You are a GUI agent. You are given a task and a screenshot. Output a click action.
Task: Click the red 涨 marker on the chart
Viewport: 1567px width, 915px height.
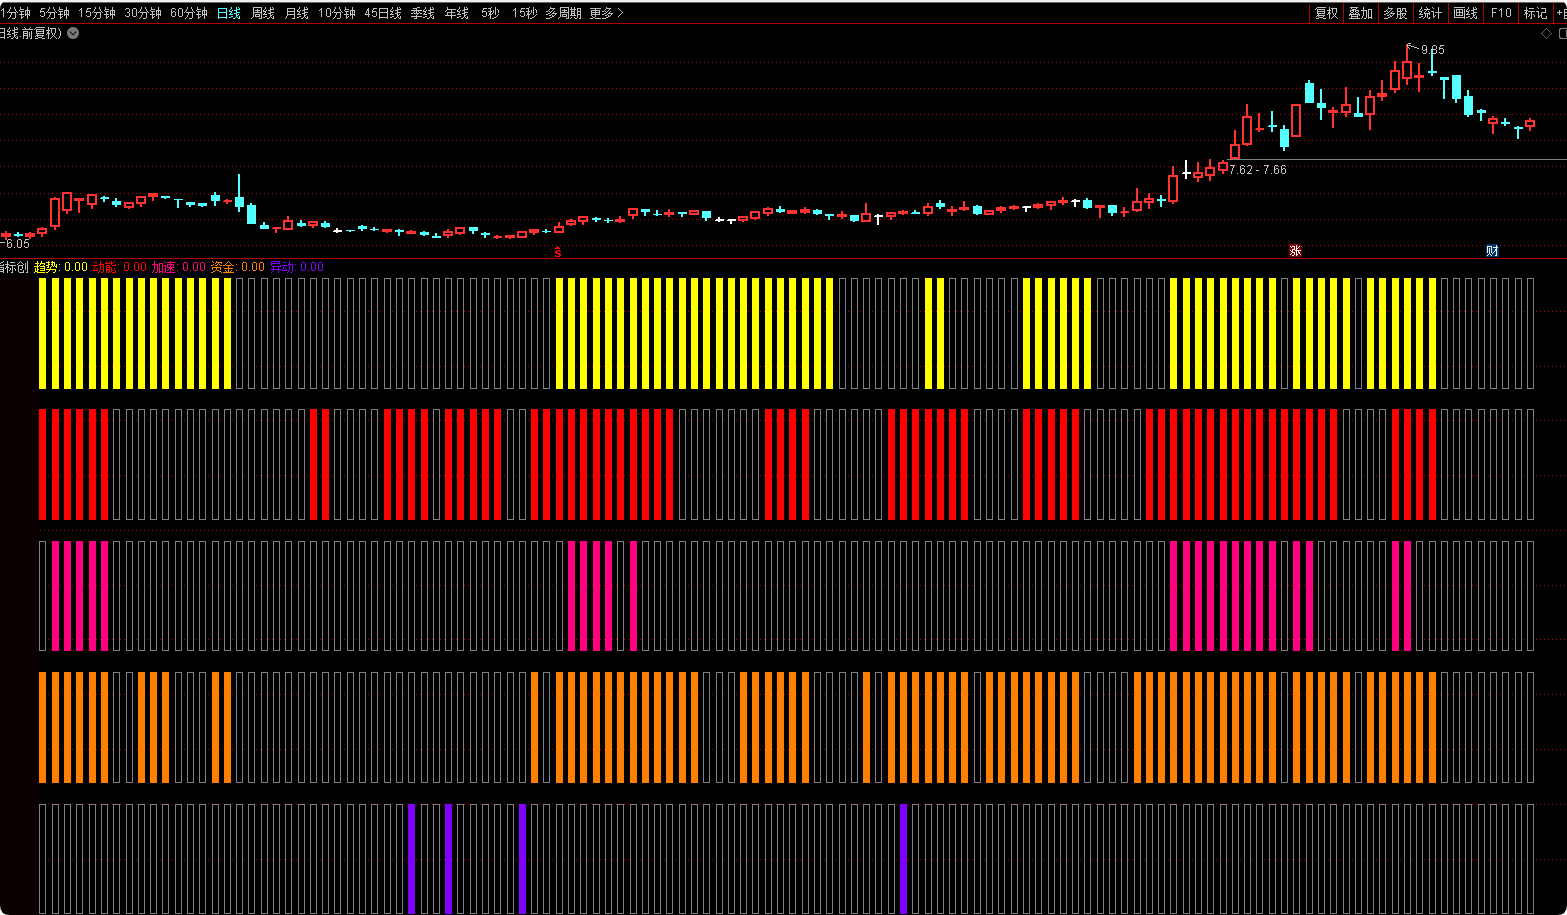pos(1295,251)
